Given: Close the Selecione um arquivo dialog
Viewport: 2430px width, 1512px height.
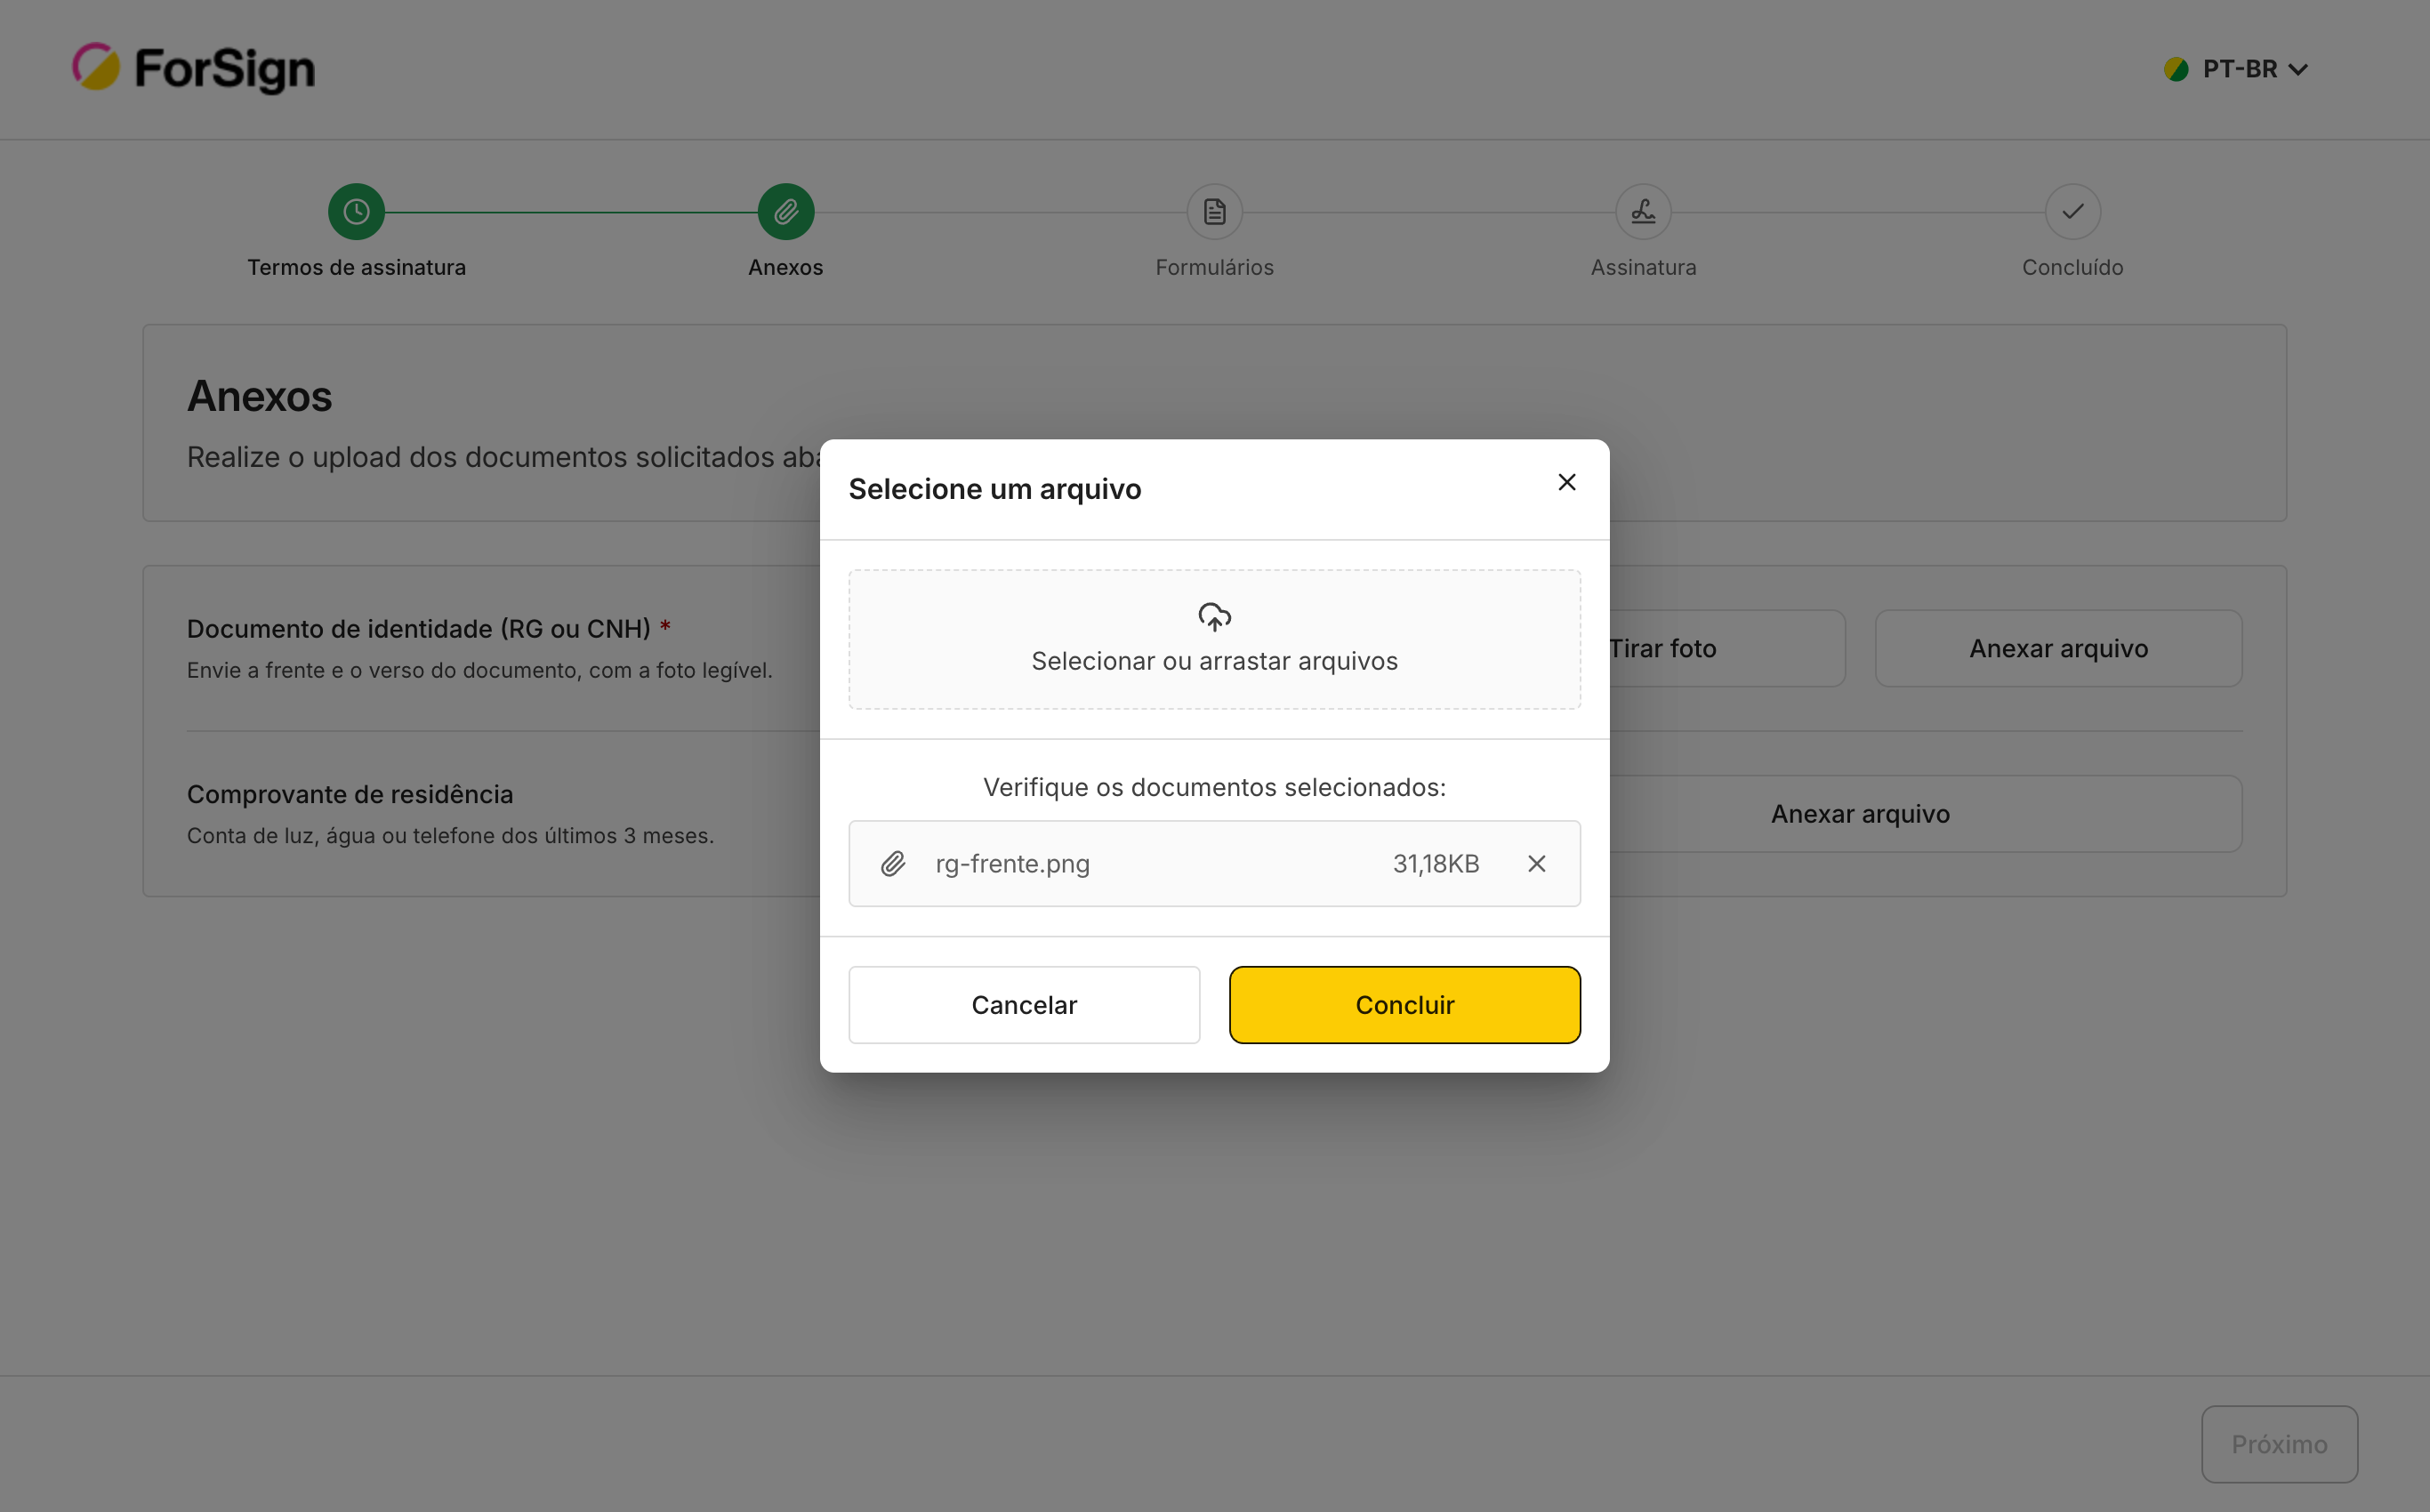Looking at the screenshot, I should [1566, 482].
